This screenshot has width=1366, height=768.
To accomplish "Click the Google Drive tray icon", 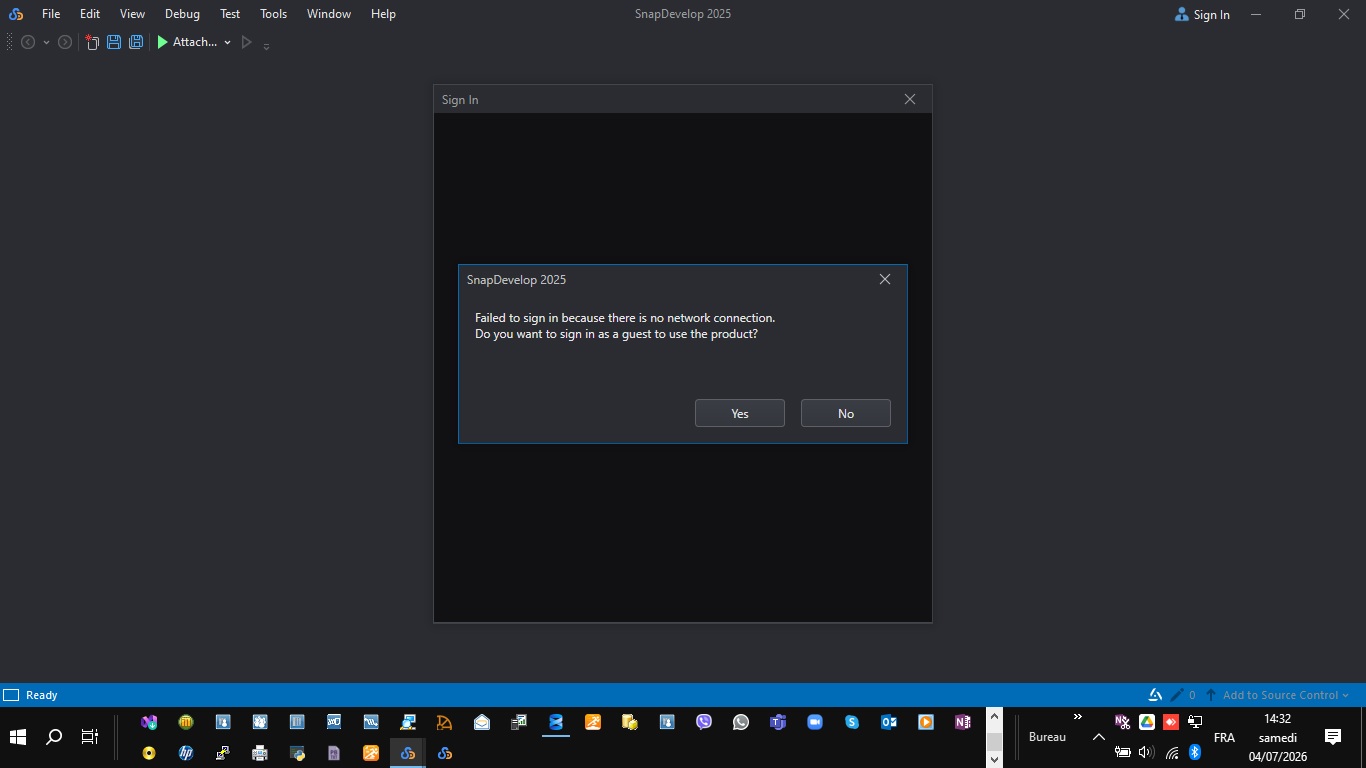I will [1147, 722].
